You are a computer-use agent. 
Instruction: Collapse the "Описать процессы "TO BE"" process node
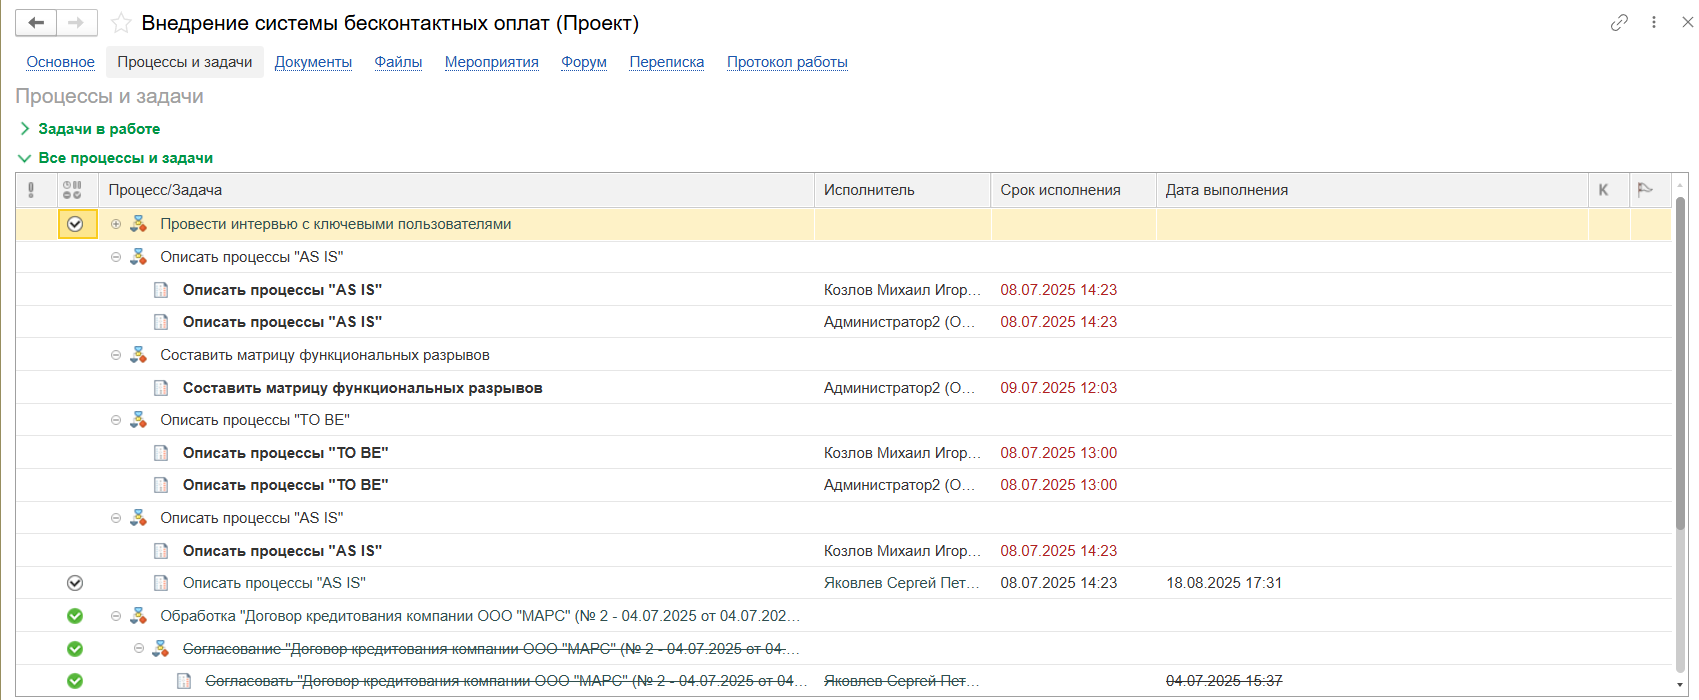point(116,420)
